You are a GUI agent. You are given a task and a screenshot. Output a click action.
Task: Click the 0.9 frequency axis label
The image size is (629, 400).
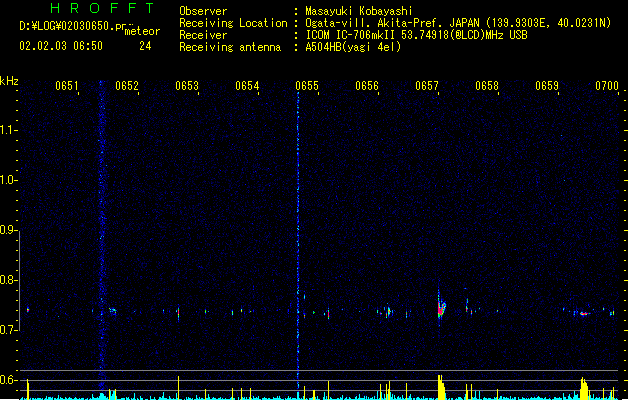coord(8,230)
